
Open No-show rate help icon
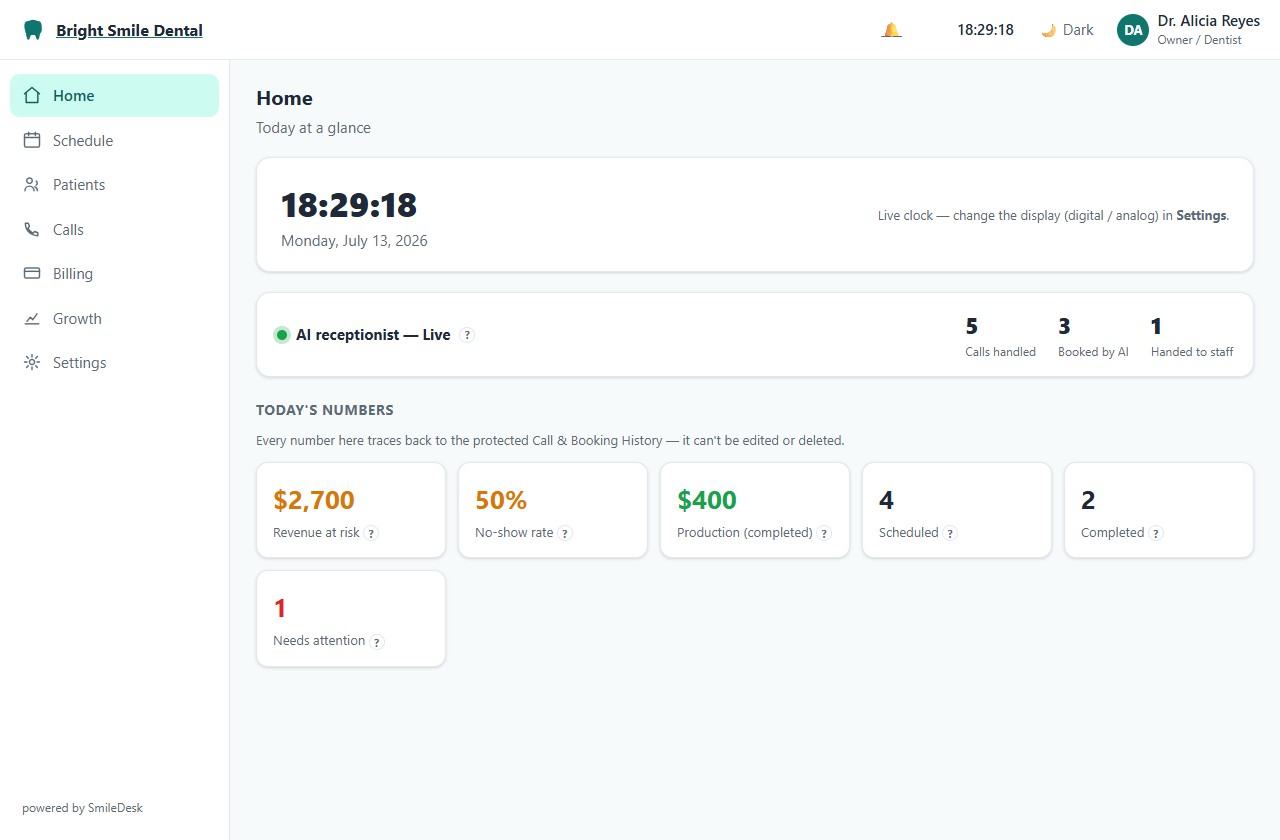[x=565, y=533]
